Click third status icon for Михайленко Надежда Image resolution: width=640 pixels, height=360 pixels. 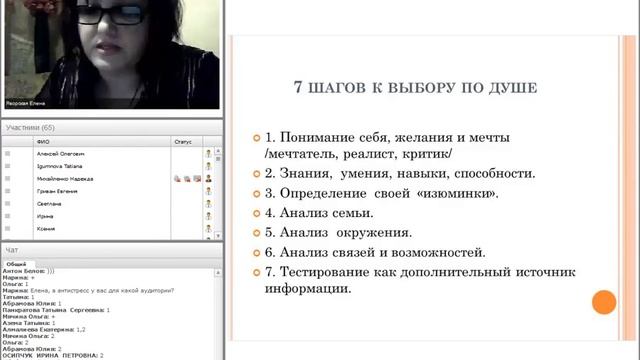(x=197, y=178)
